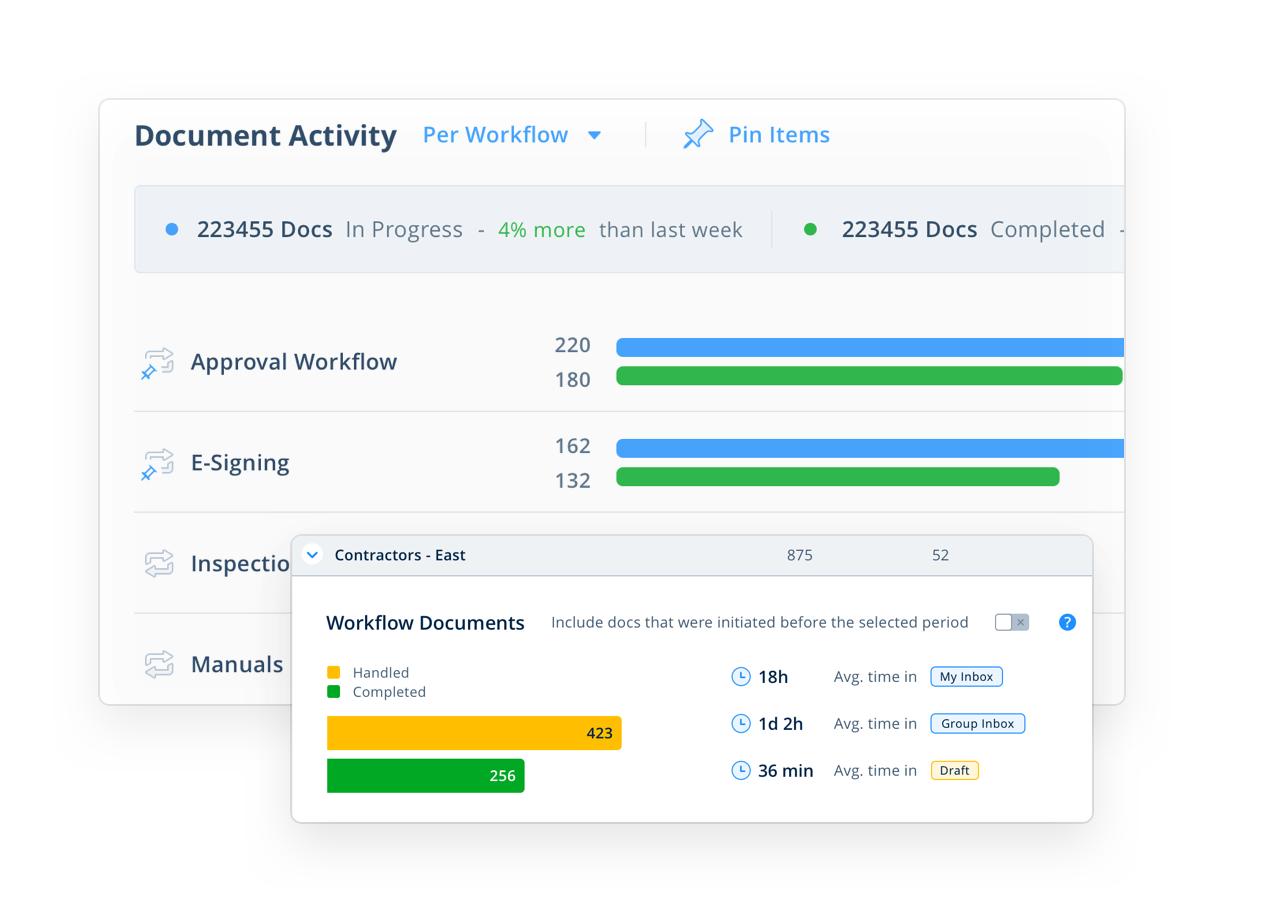The width and height of the screenshot is (1262, 922).
Task: Select the E-Signing row label
Action: [x=240, y=463]
